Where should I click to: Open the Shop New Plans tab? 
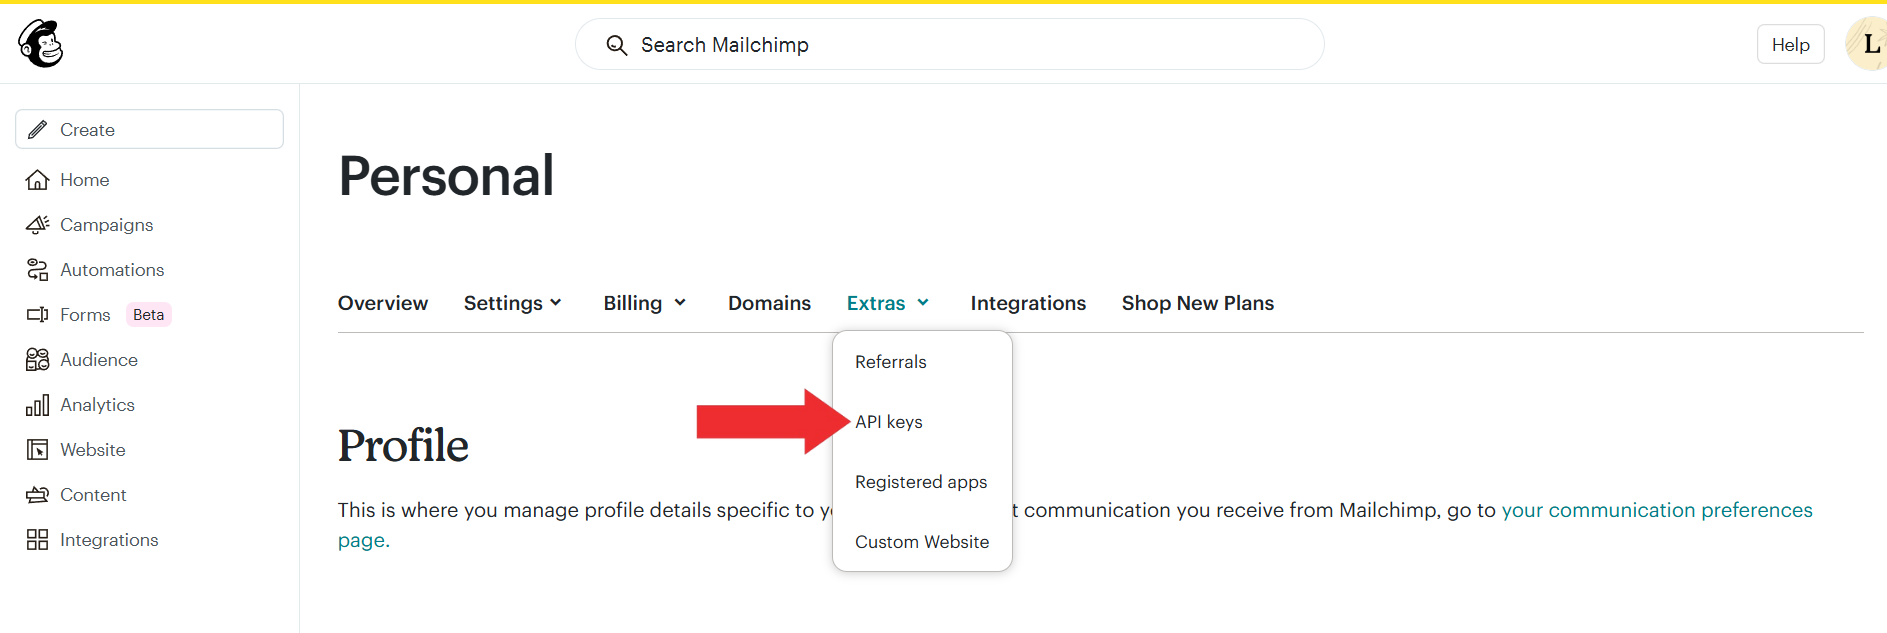1198,303
